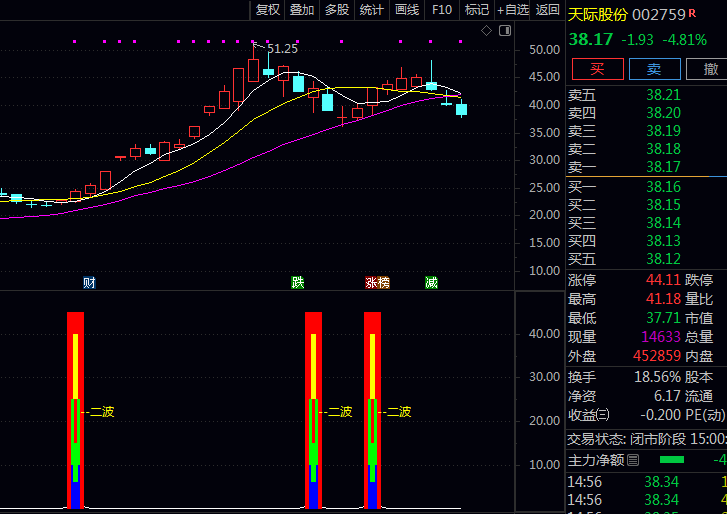This screenshot has width=727, height=514.
Task: Select 卖四 price 38.20
Action: pyautogui.click(x=663, y=113)
